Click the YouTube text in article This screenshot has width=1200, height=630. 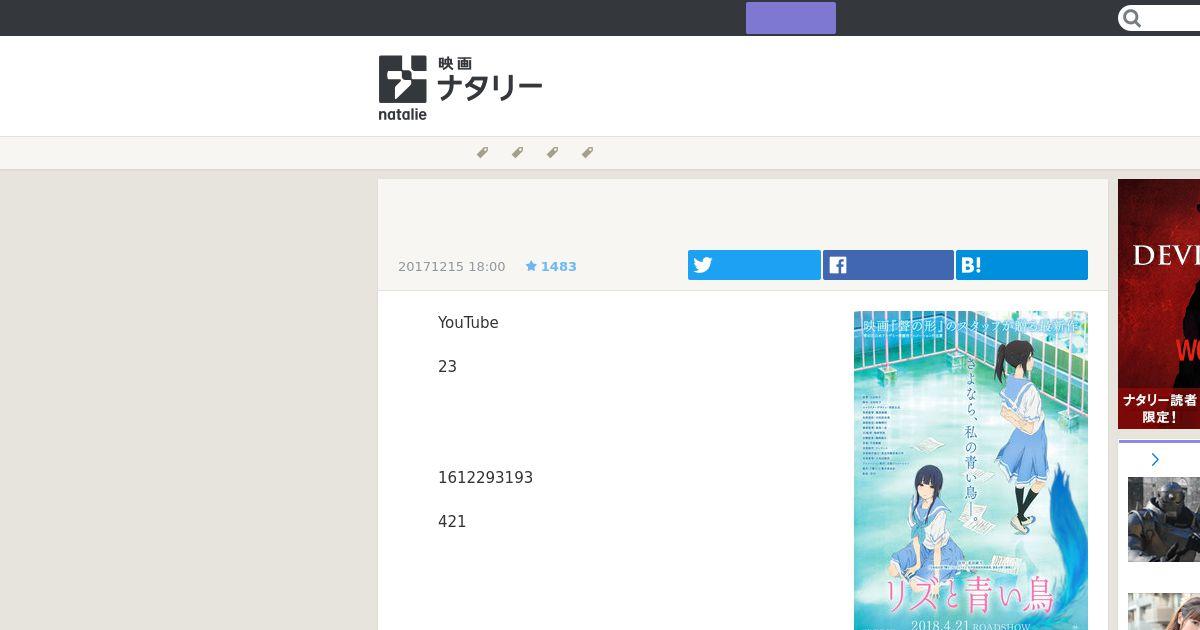click(x=468, y=322)
